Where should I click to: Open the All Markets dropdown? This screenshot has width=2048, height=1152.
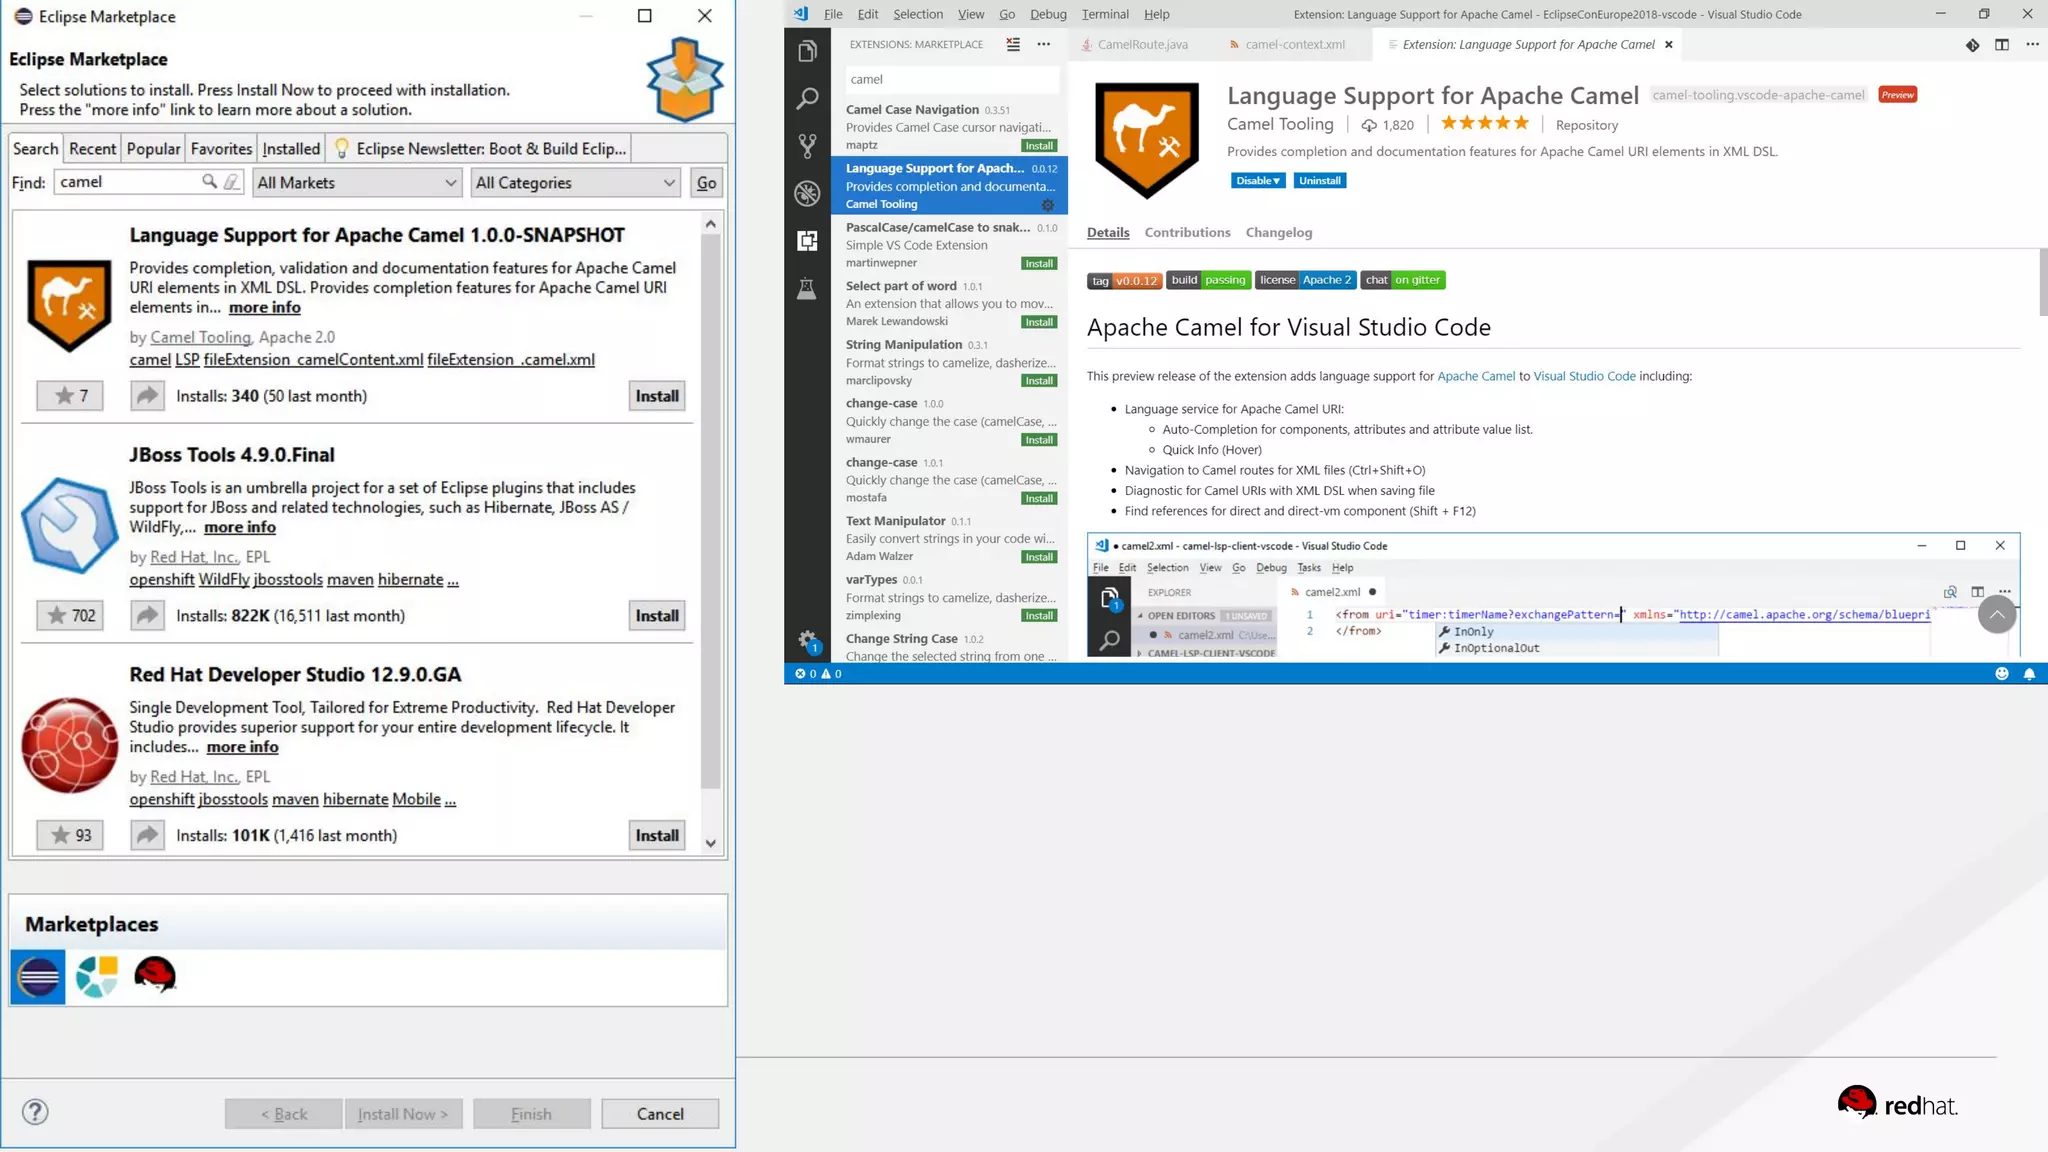(357, 183)
